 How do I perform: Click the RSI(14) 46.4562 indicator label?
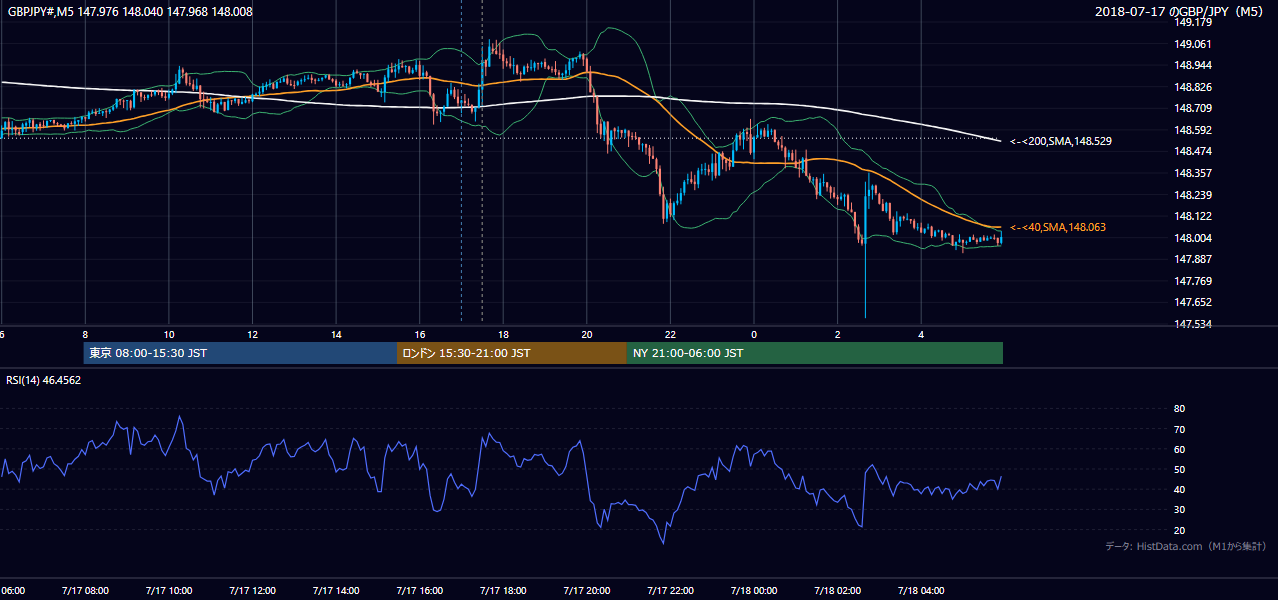[x=44, y=380]
